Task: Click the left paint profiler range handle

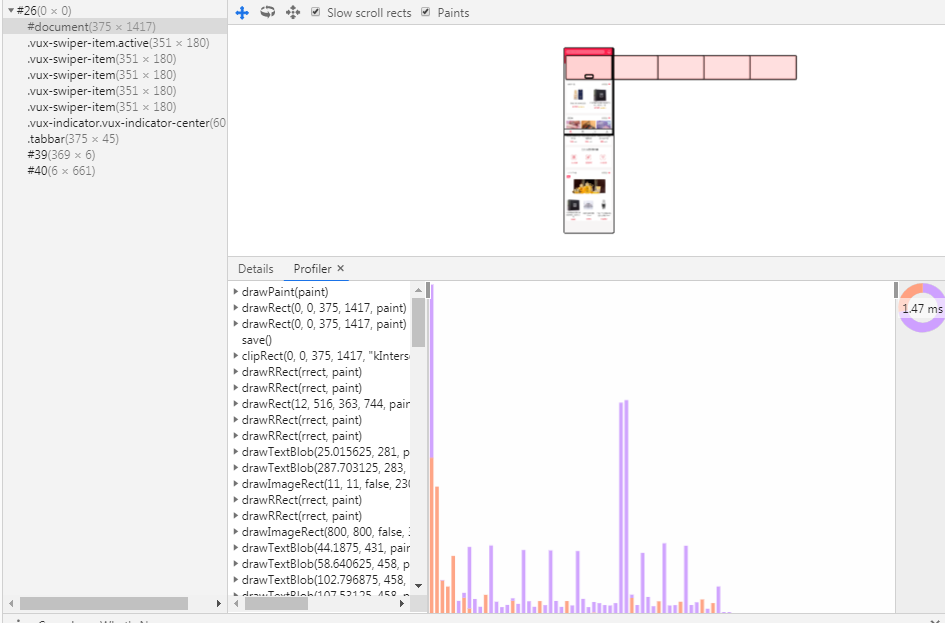Action: click(x=429, y=290)
